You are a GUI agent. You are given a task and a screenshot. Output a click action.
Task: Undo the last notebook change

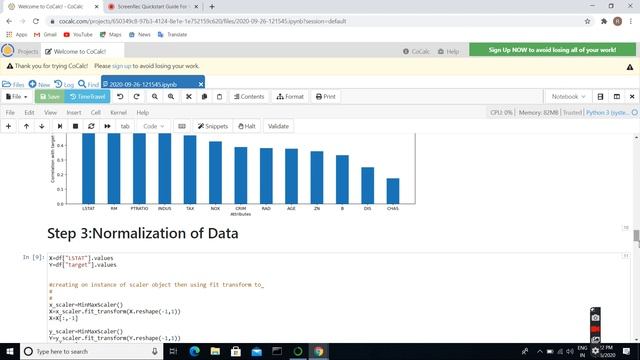click(x=120, y=97)
